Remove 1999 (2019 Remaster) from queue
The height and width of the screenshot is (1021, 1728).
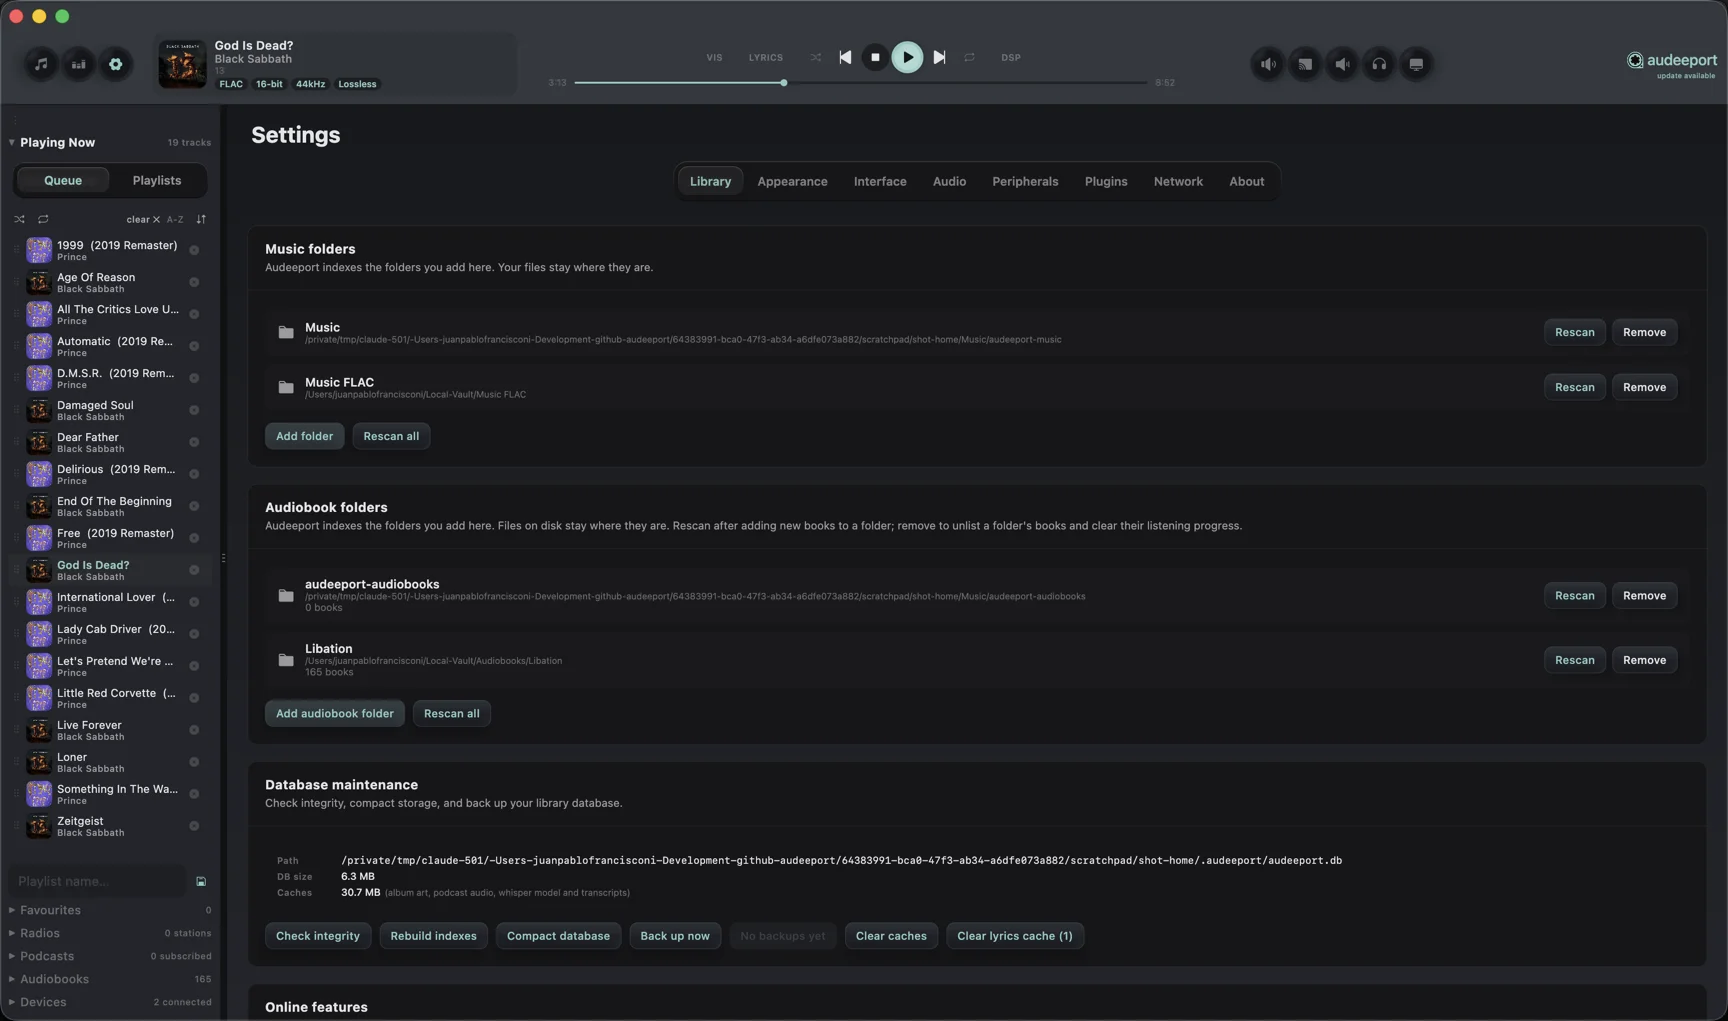pyautogui.click(x=194, y=250)
